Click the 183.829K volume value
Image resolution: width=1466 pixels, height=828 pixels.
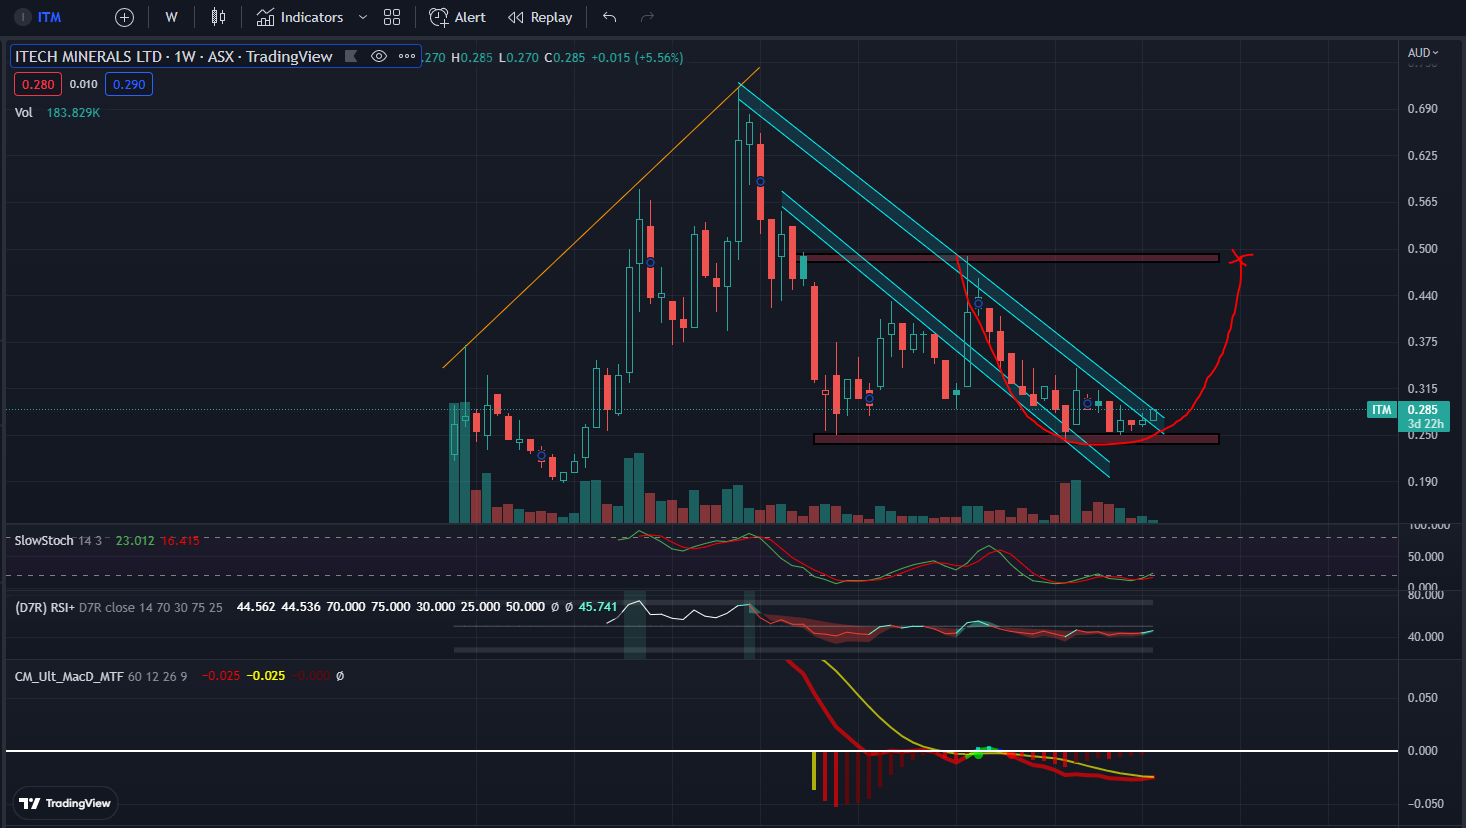[x=73, y=112]
